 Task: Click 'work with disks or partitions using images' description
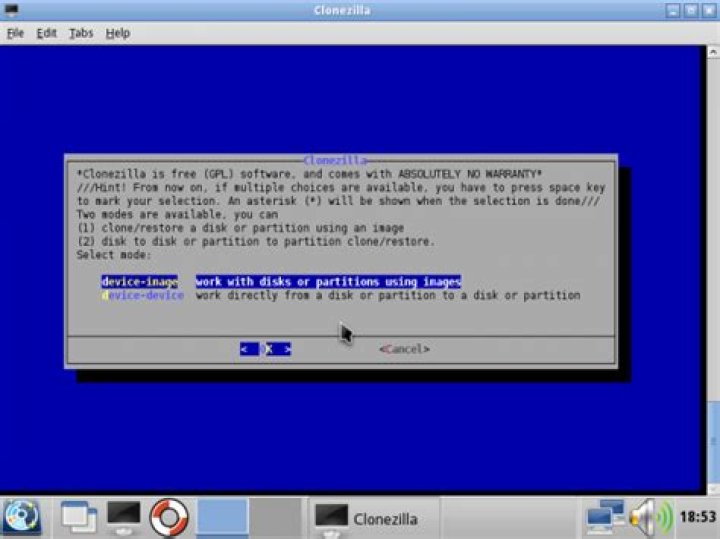[328, 281]
